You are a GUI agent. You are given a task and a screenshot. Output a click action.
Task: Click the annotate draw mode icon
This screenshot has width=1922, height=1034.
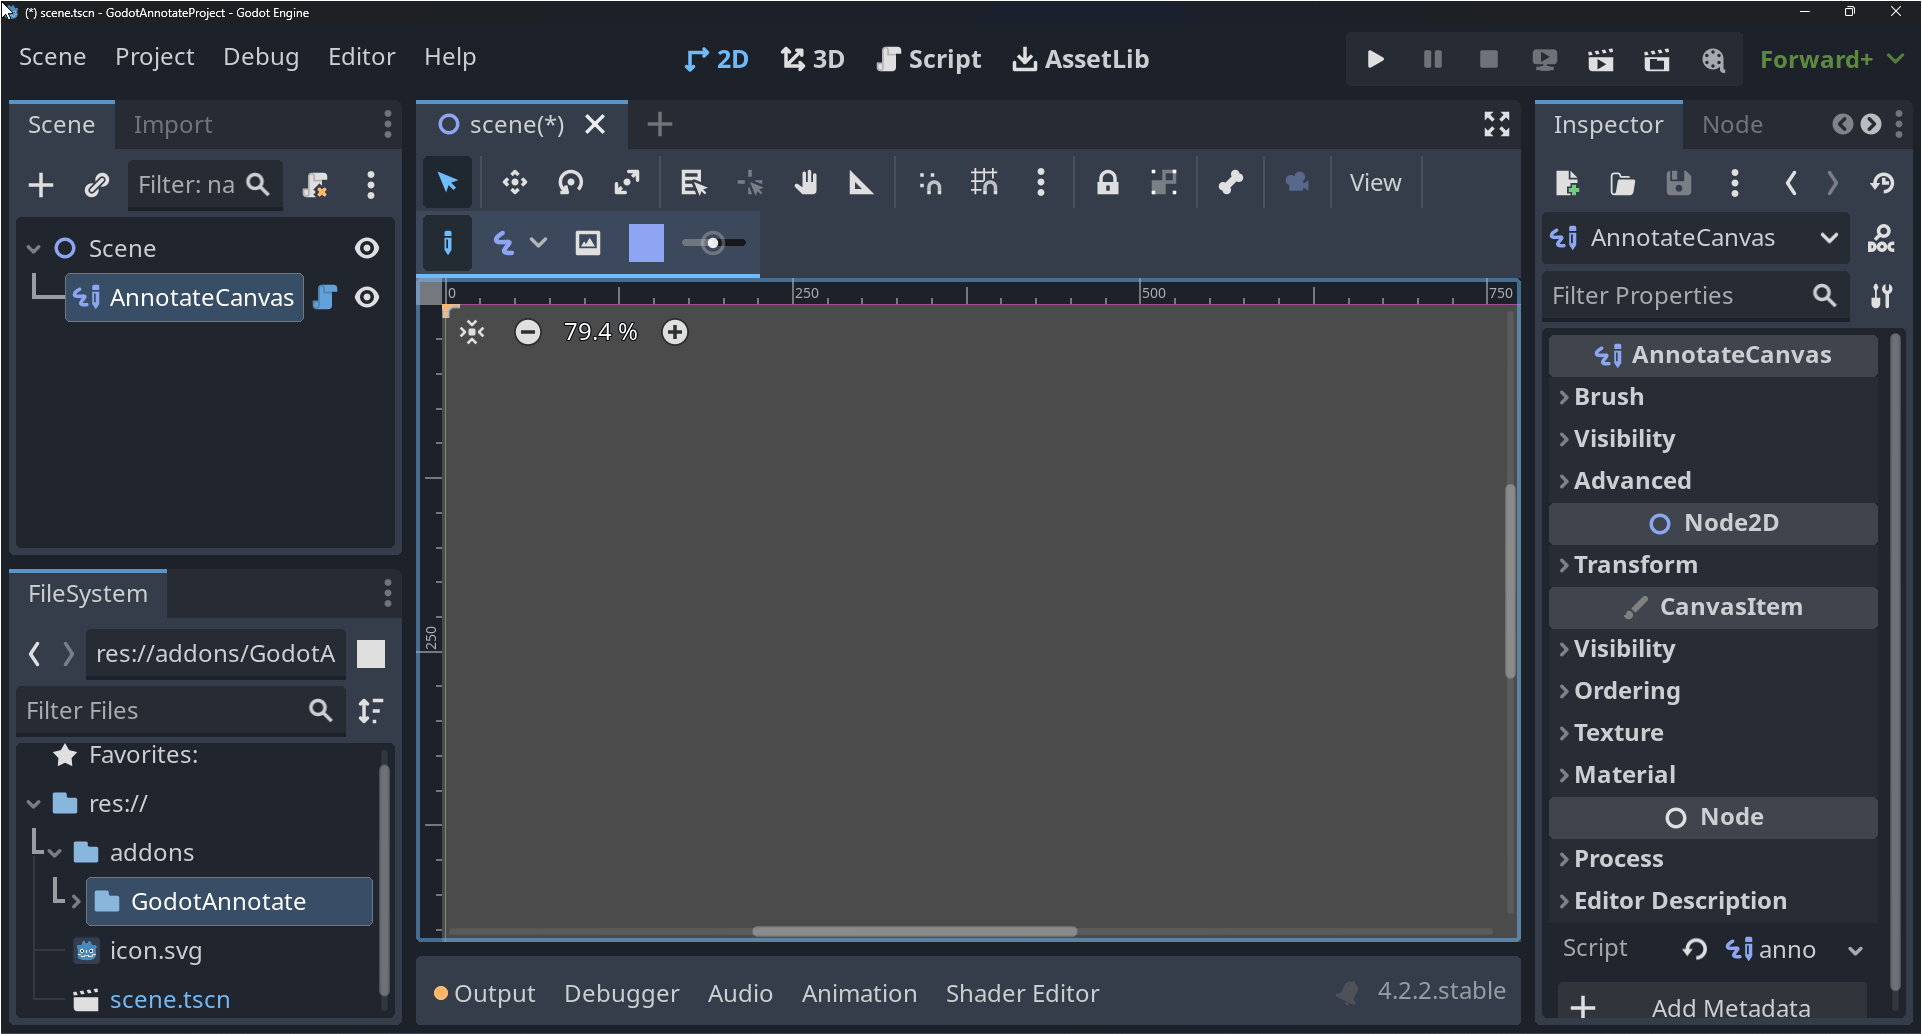(448, 243)
